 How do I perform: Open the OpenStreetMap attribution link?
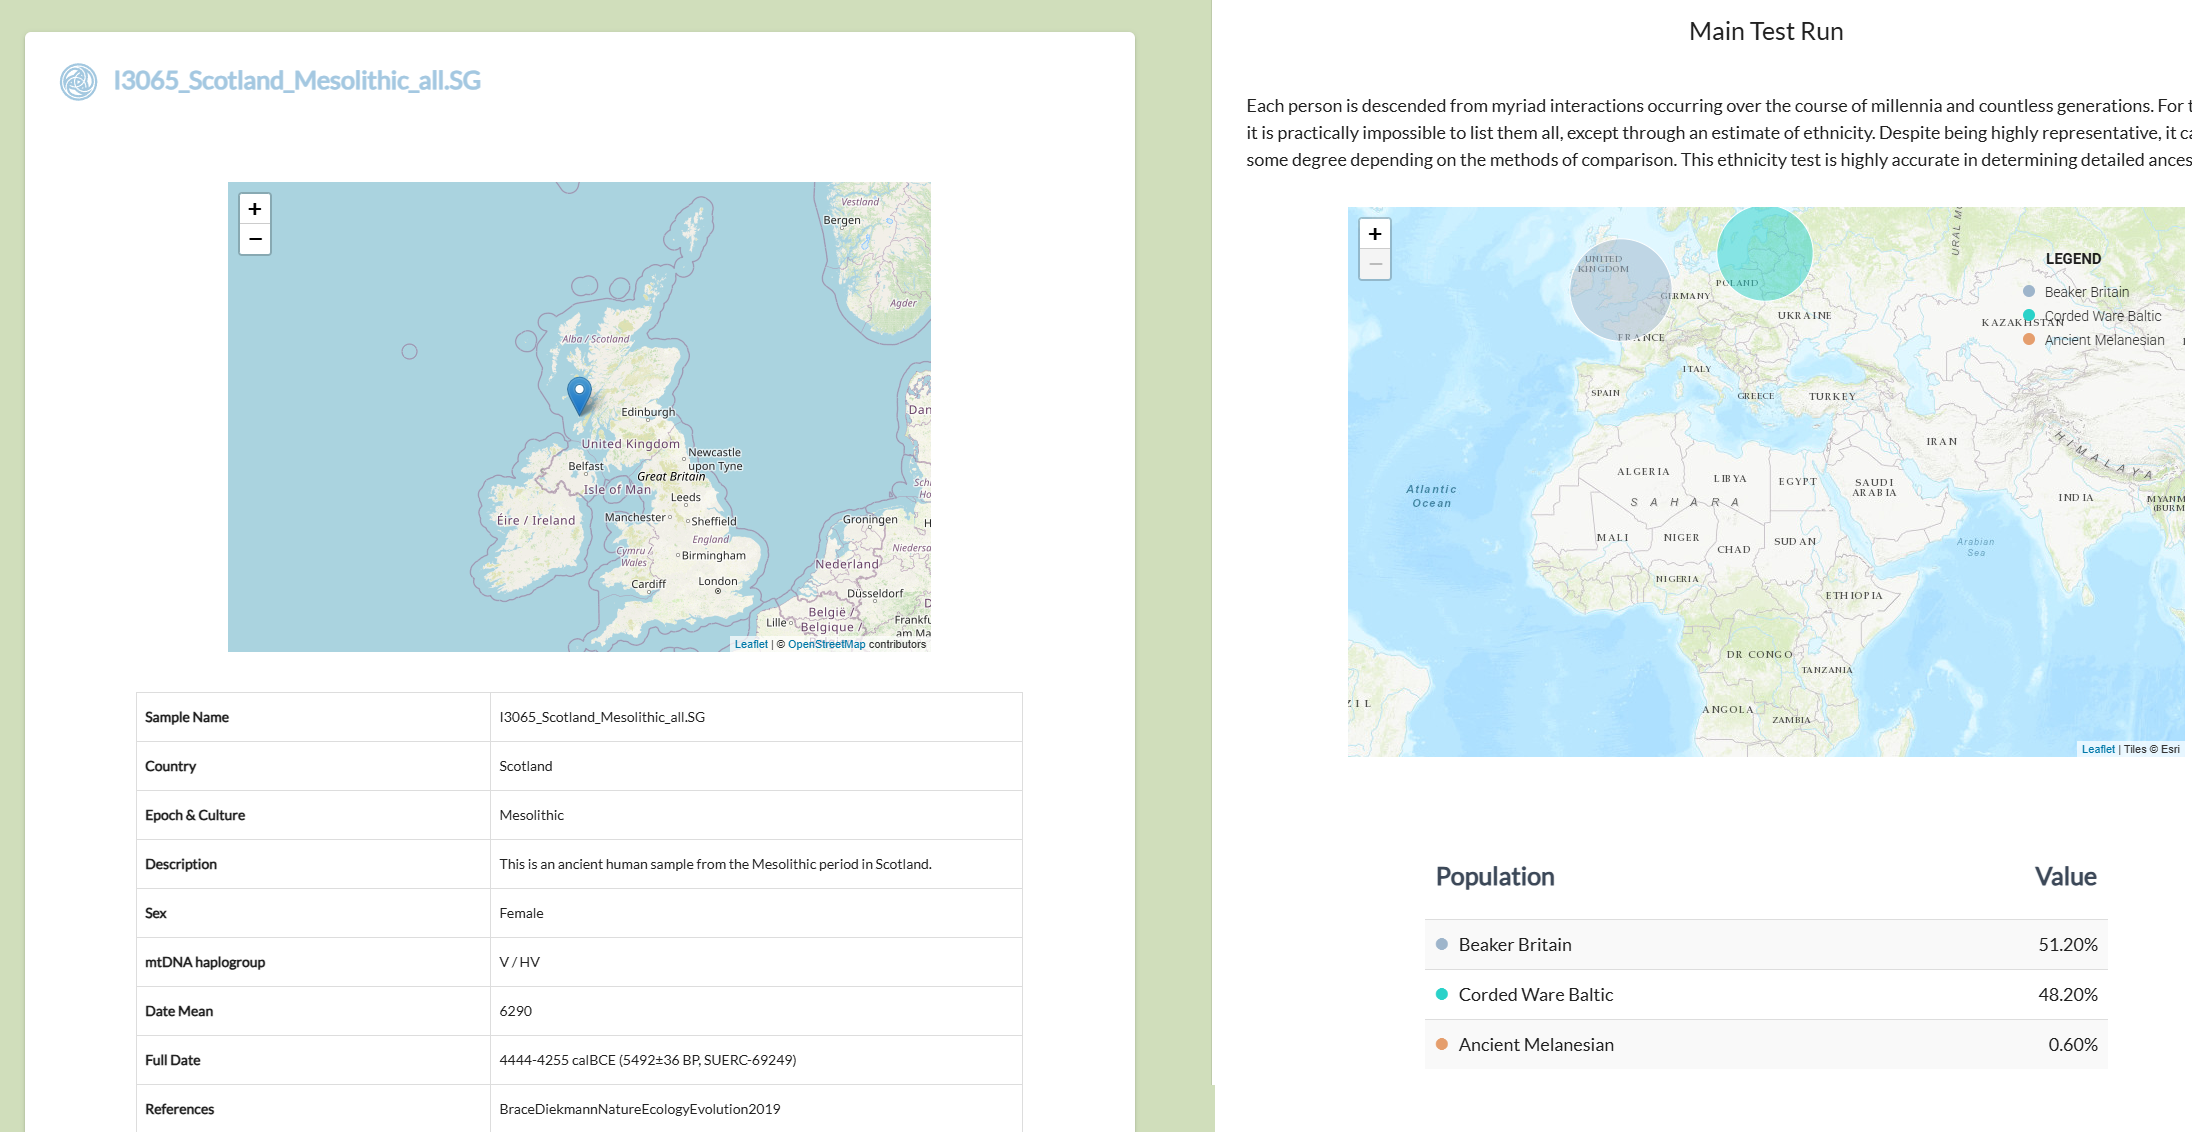[826, 644]
